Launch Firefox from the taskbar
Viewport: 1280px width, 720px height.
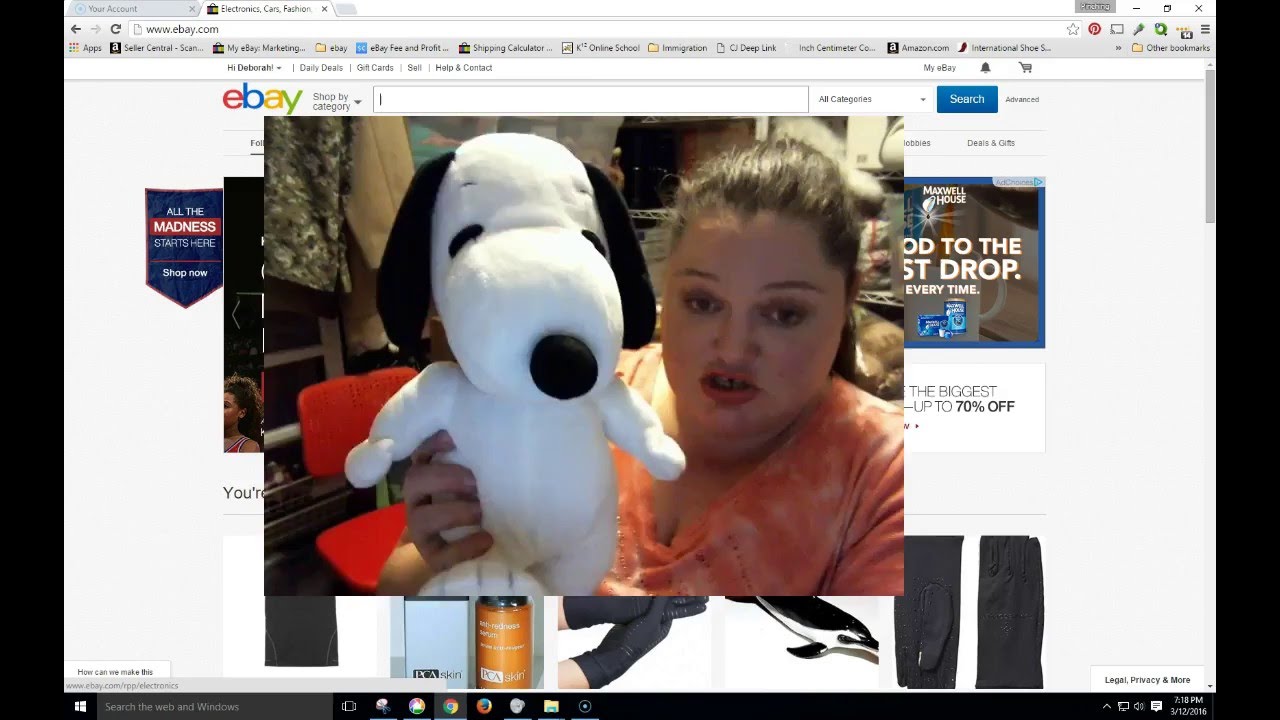484,706
